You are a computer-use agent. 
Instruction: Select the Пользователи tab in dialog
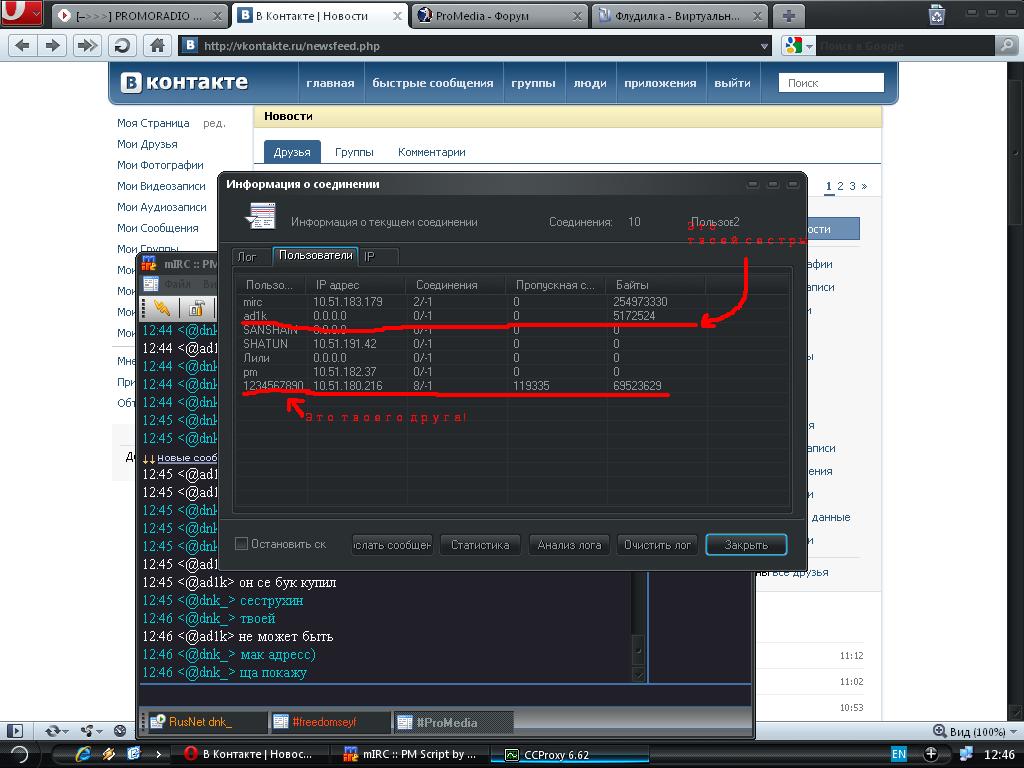[x=315, y=255]
